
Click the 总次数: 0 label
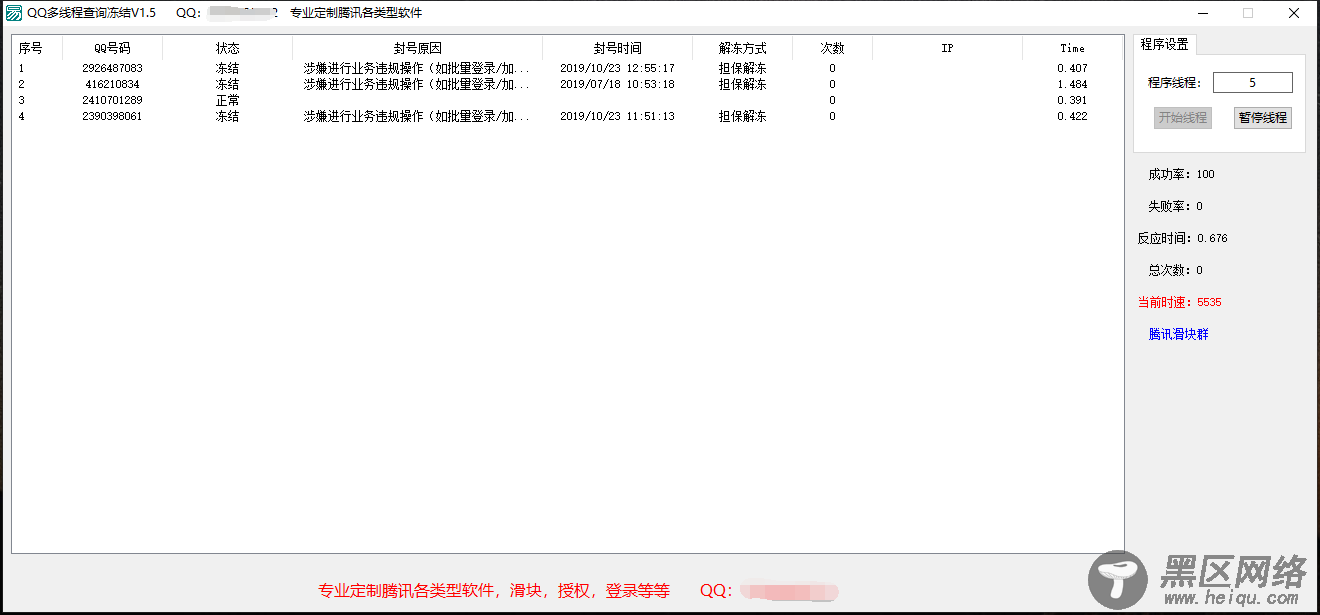pyautogui.click(x=1175, y=270)
